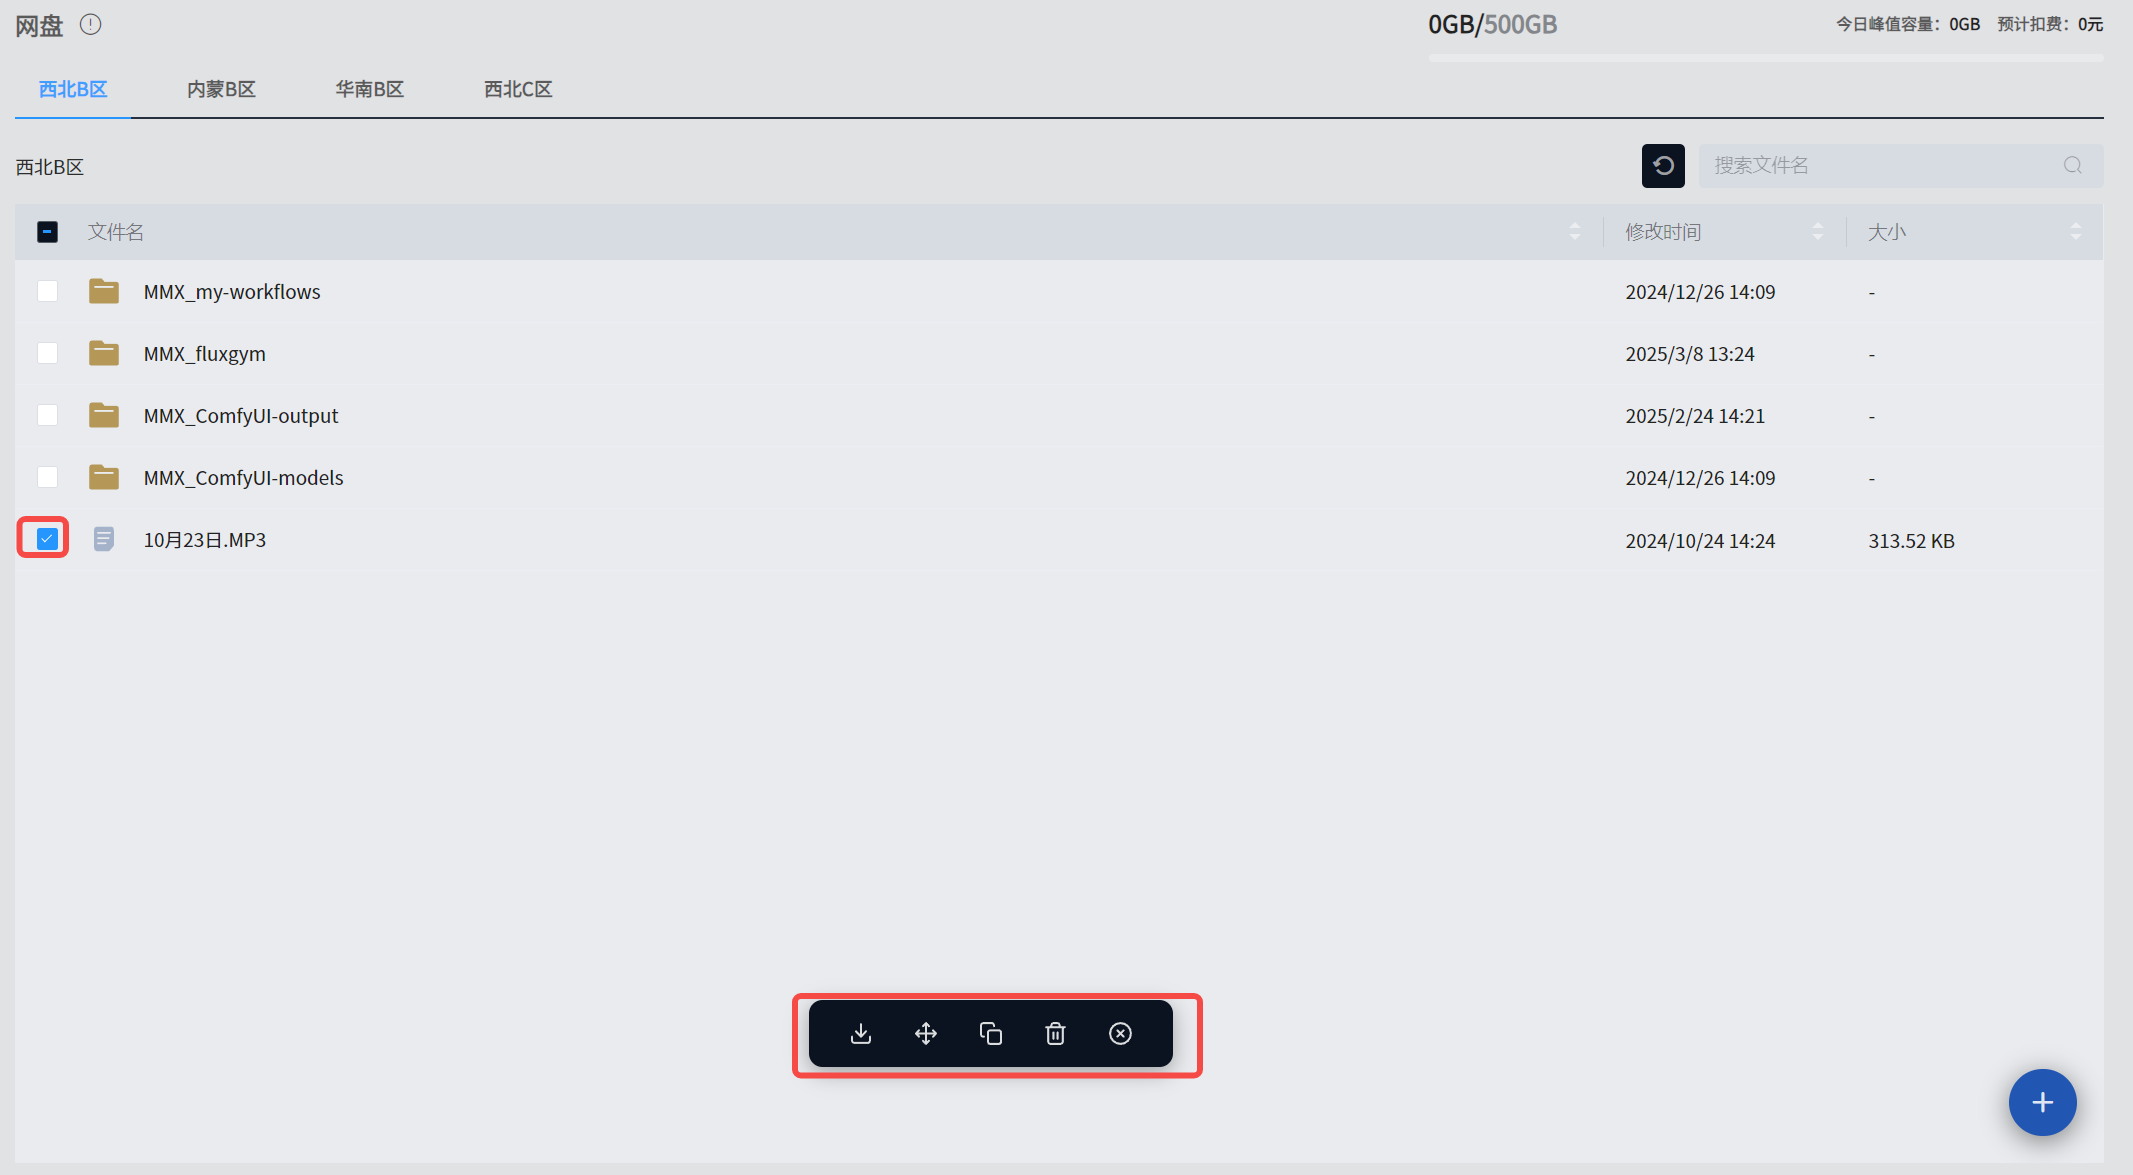Click the move icon in bottom toolbar
The width and height of the screenshot is (2133, 1175).
point(926,1033)
